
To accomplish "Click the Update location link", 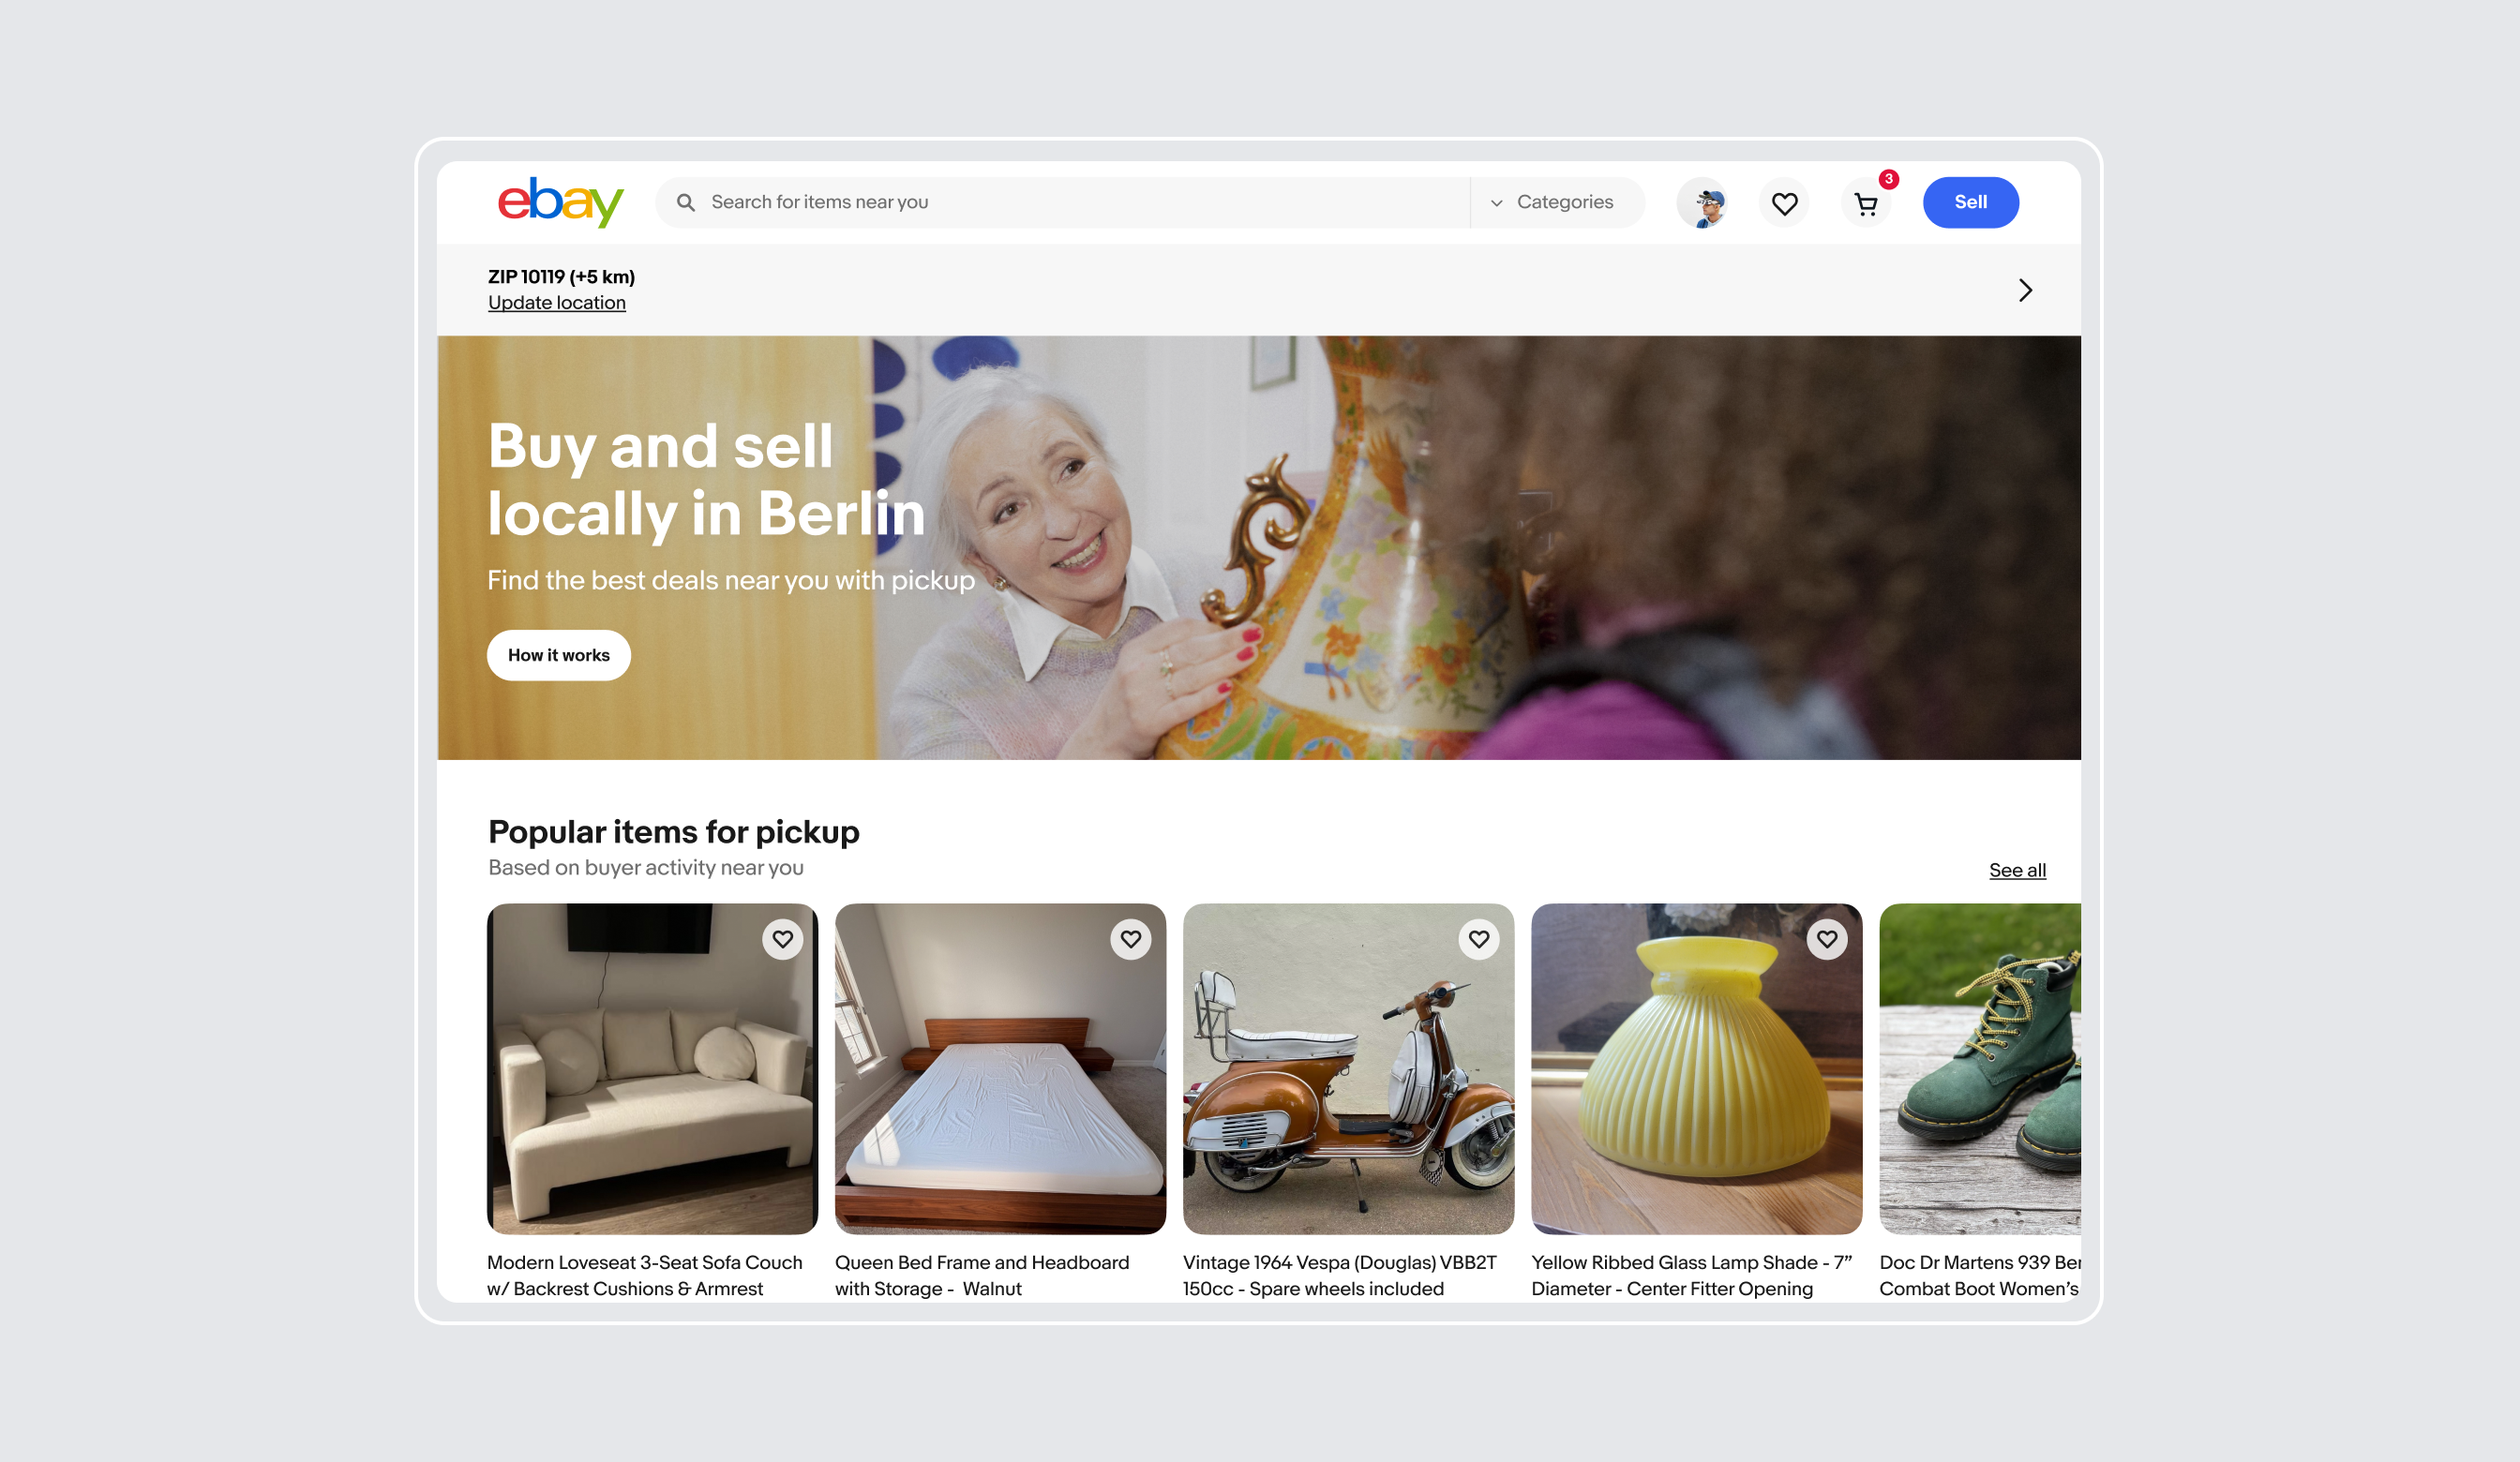I will click(x=557, y=303).
